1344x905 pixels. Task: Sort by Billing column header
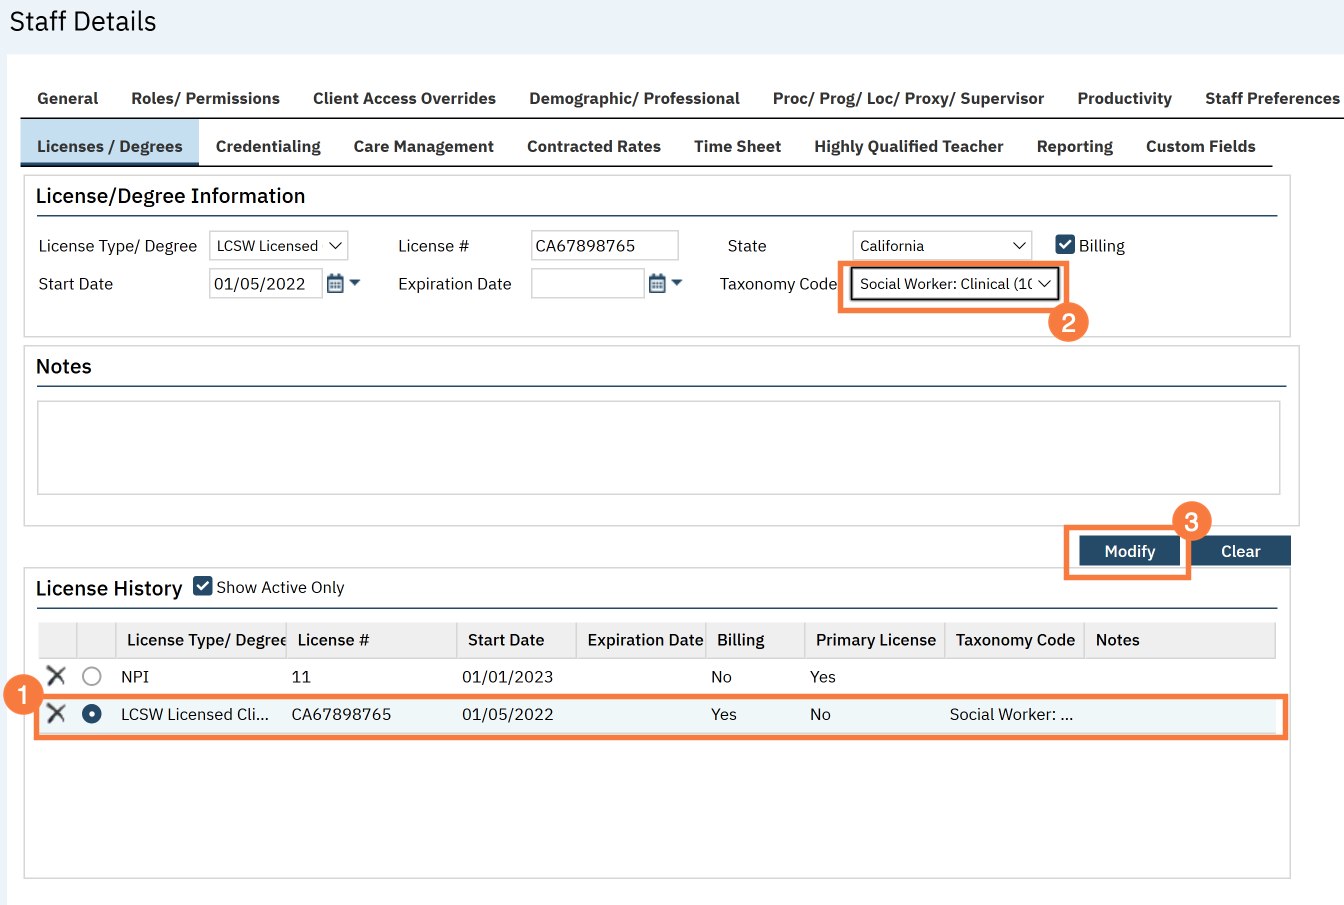click(x=756, y=640)
